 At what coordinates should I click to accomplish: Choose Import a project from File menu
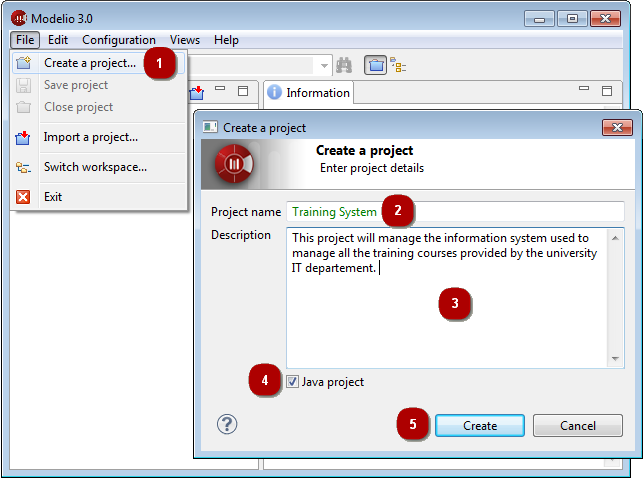[x=90, y=137]
